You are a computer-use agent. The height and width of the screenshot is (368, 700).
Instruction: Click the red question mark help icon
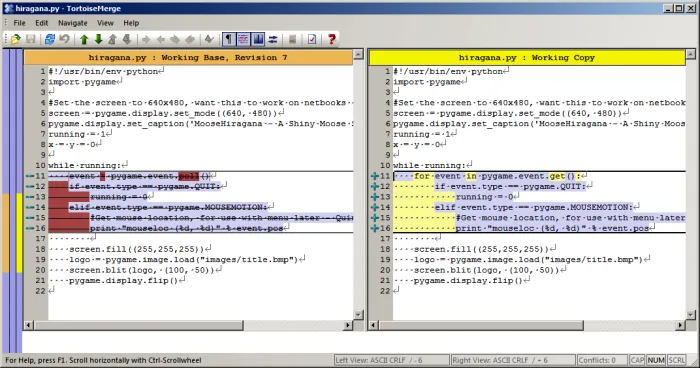pos(331,39)
